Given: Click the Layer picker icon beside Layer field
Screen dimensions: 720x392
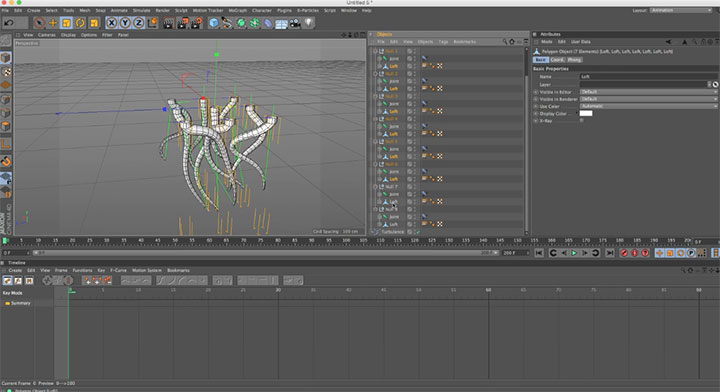Looking at the screenshot, I should click(x=715, y=84).
